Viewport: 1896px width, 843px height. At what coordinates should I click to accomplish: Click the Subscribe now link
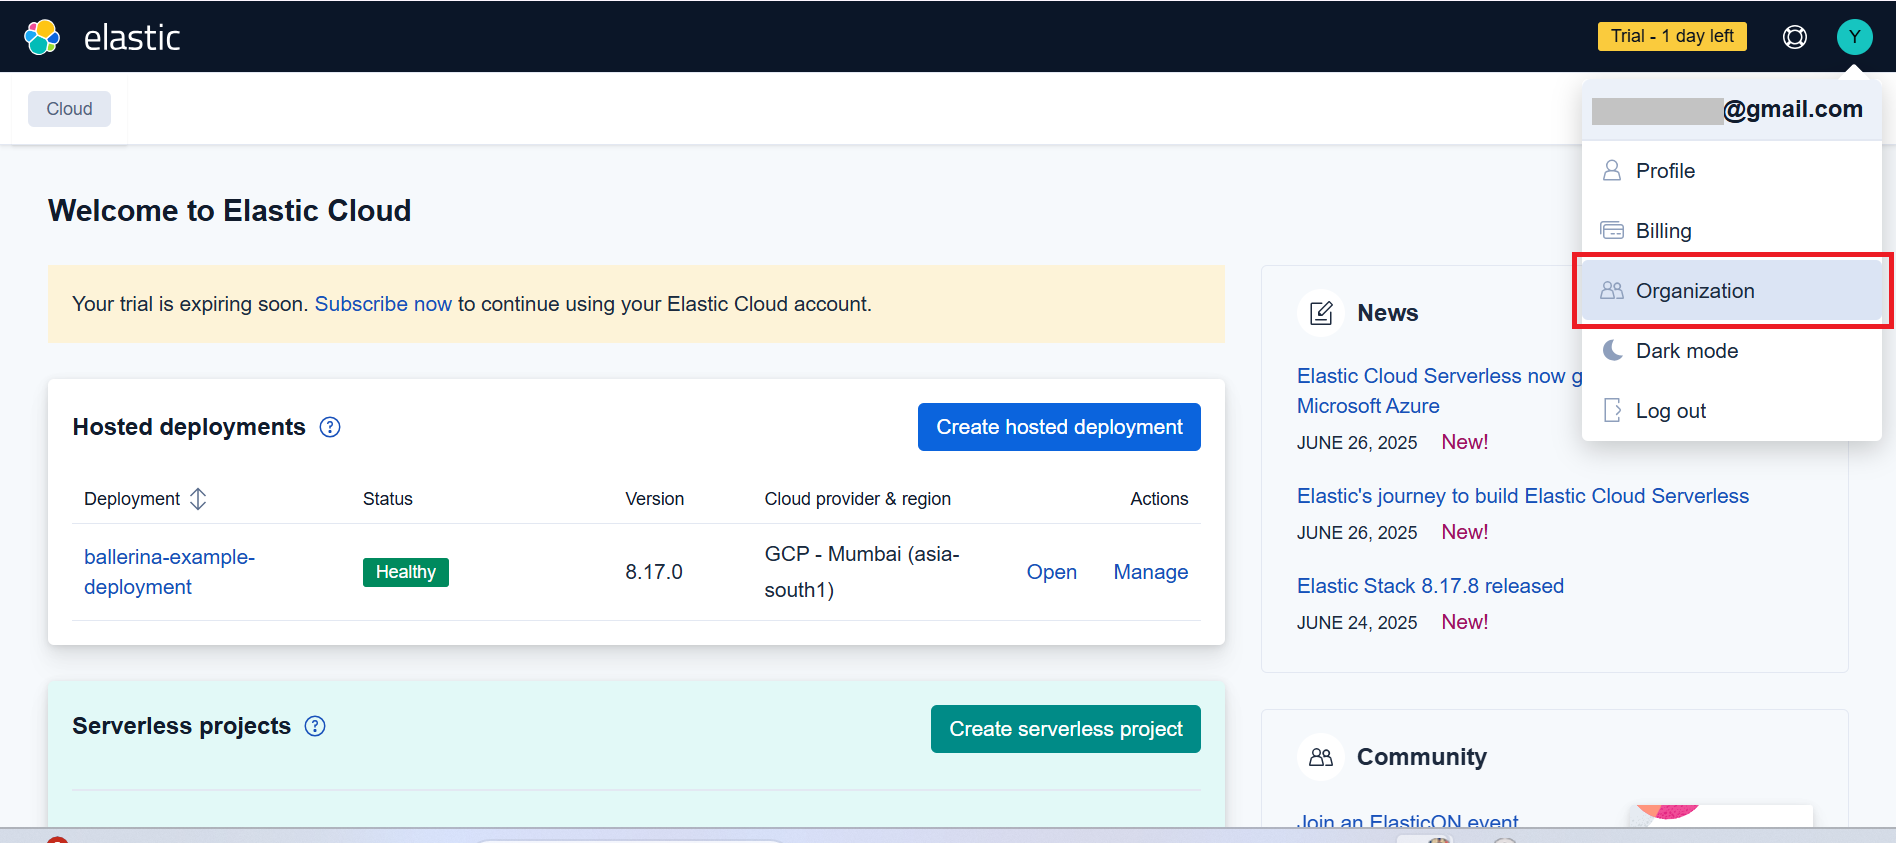(383, 304)
